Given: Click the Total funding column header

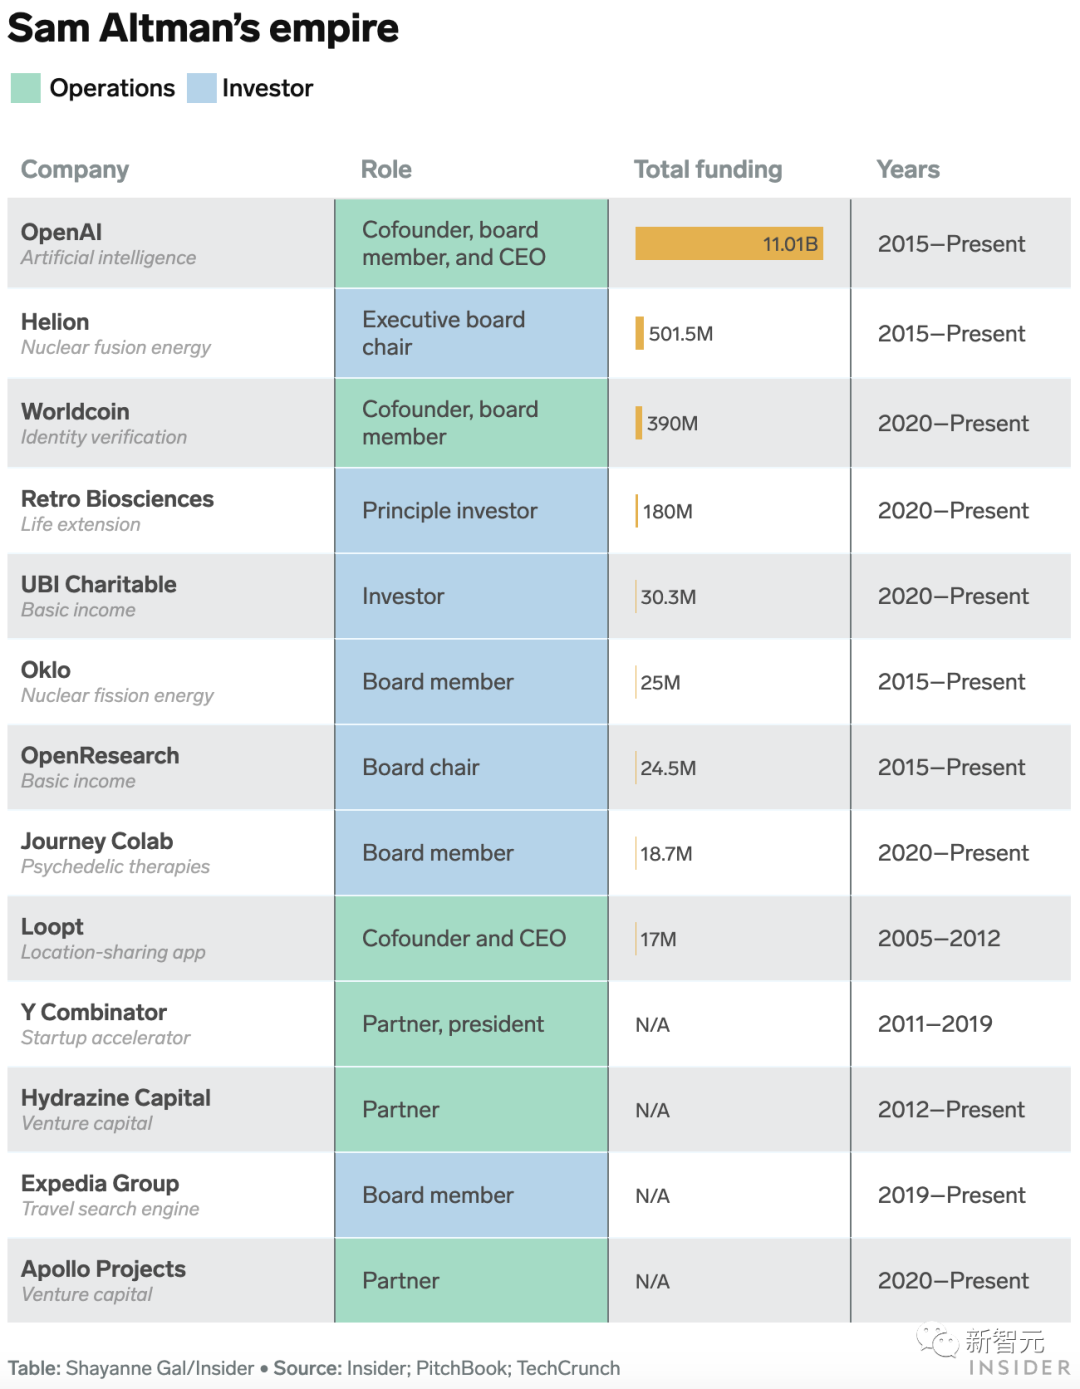Looking at the screenshot, I should point(708,170).
